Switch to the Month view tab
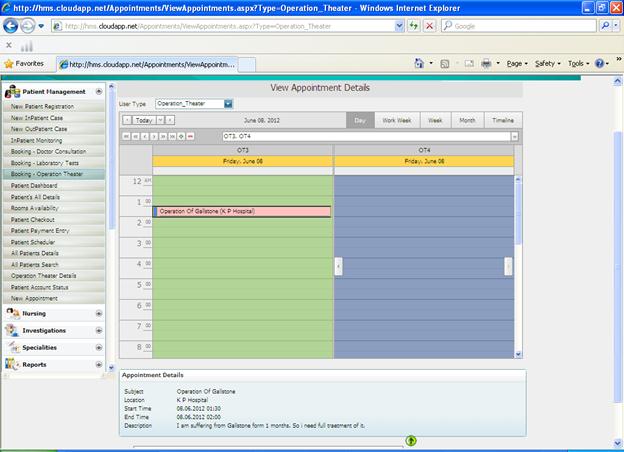Screen dimensions: 624x452 (467, 120)
